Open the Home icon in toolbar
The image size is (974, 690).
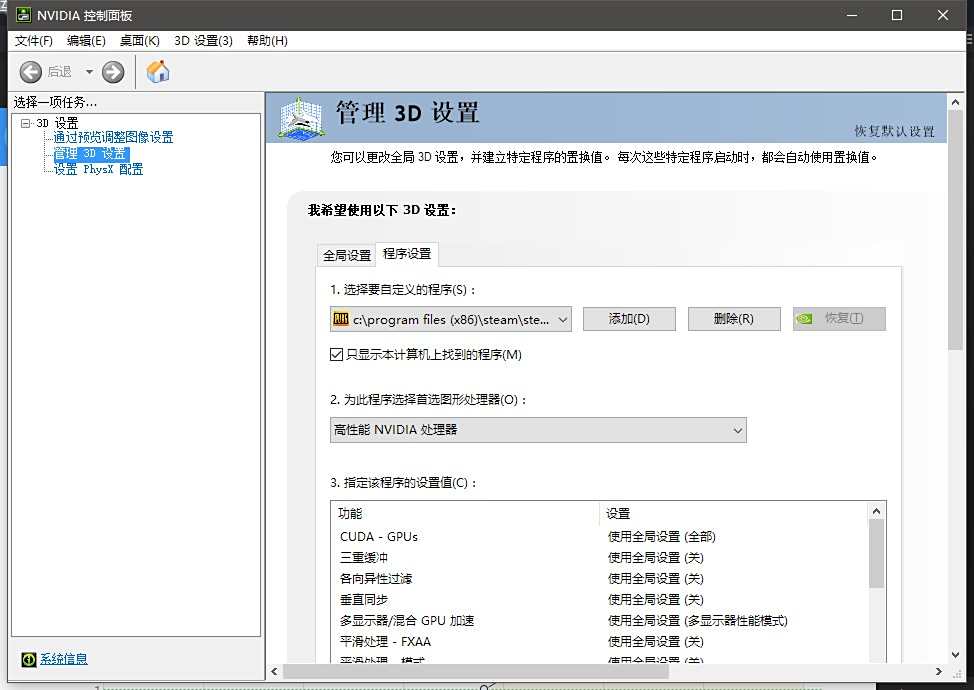(158, 71)
